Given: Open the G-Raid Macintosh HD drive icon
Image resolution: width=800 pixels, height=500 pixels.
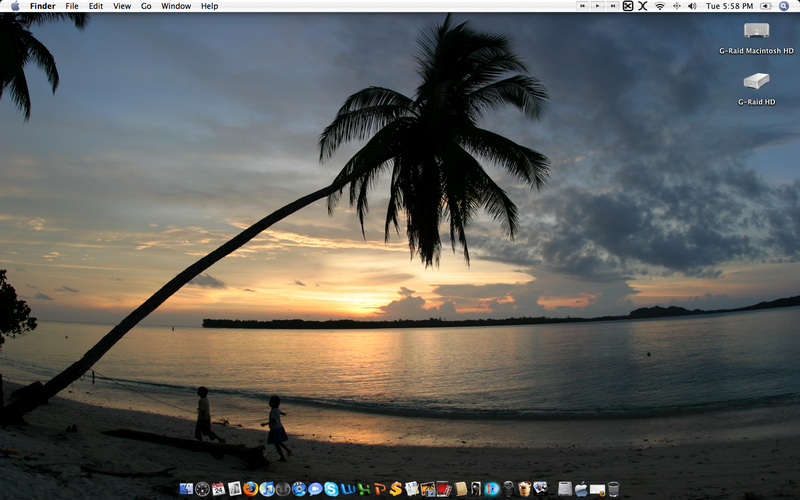Looking at the screenshot, I should [756, 31].
